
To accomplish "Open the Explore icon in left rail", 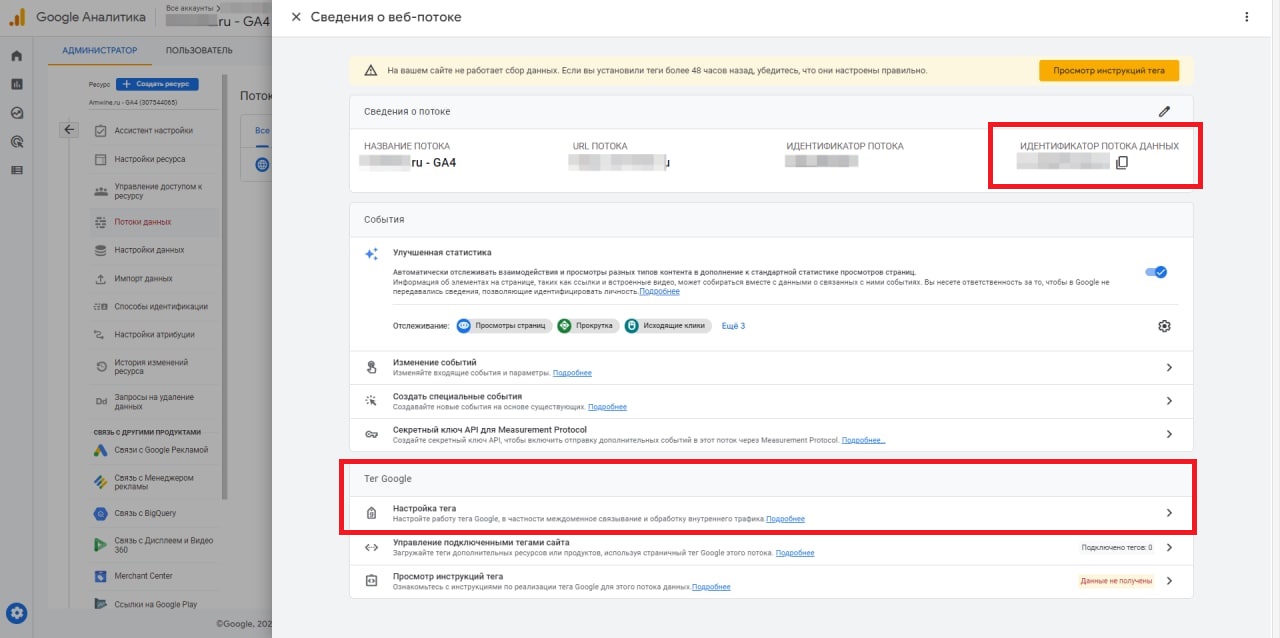I will point(16,113).
